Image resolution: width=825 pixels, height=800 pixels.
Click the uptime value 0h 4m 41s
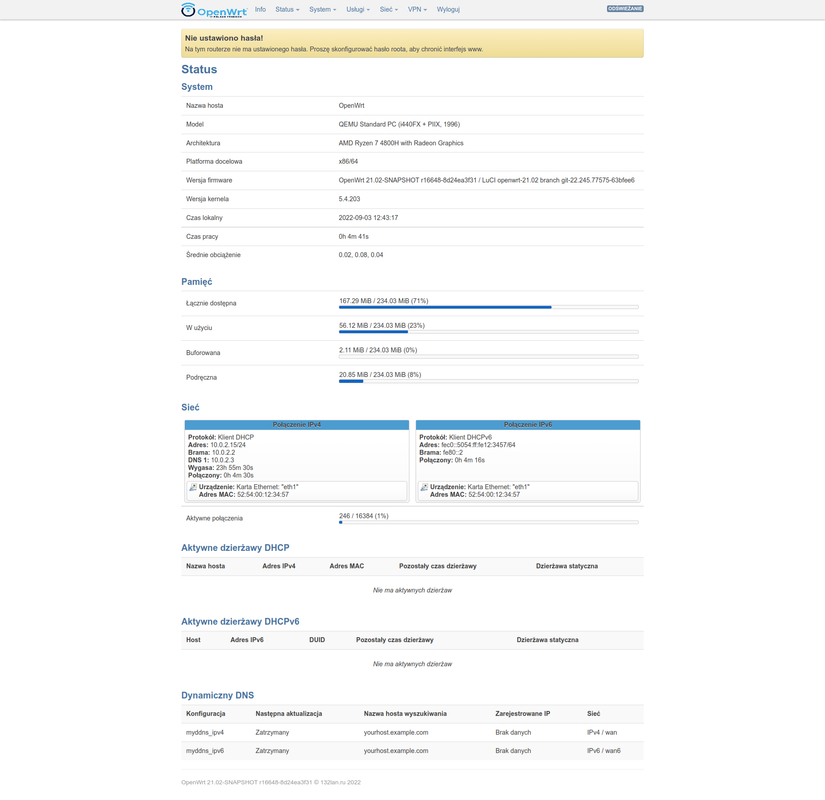354,236
